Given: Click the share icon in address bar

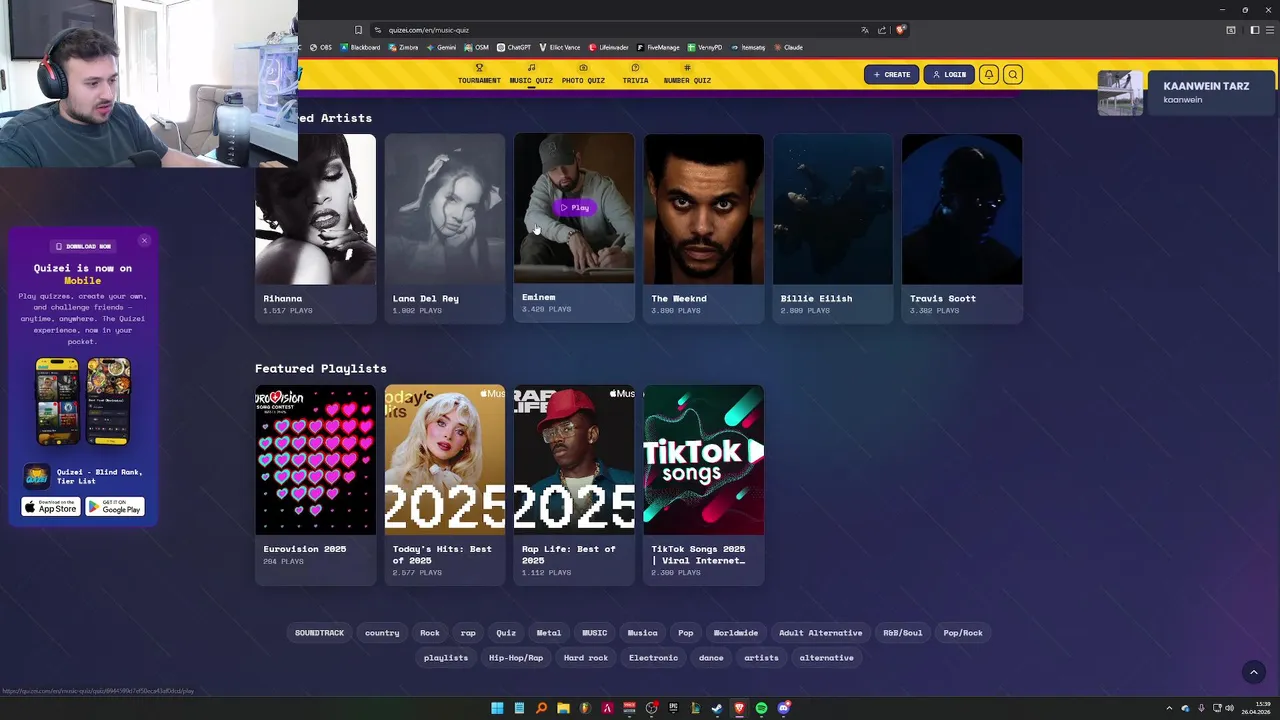Looking at the screenshot, I should 883,30.
